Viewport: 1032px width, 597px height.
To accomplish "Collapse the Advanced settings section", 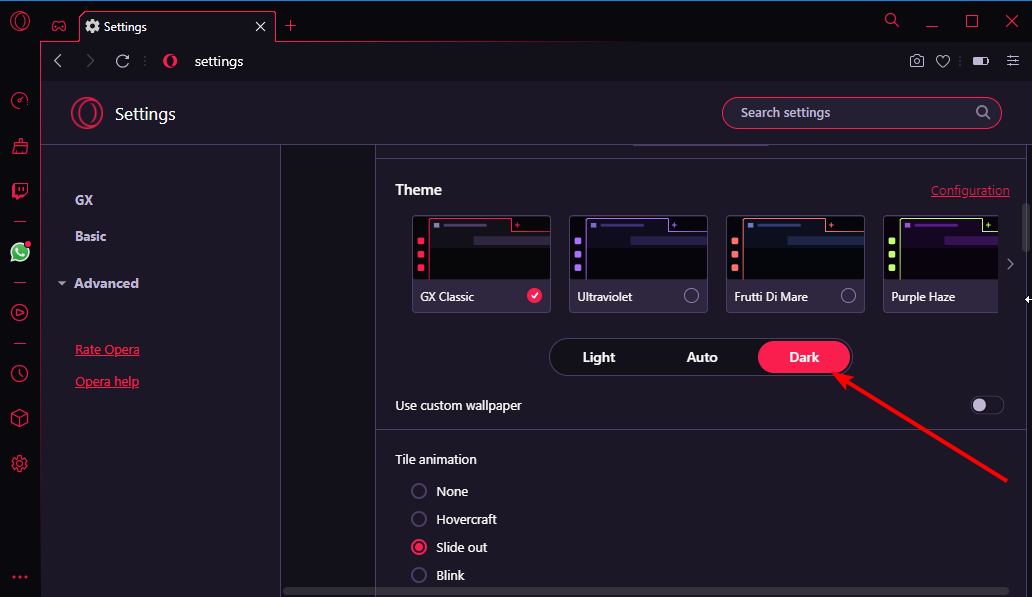I will [x=98, y=283].
